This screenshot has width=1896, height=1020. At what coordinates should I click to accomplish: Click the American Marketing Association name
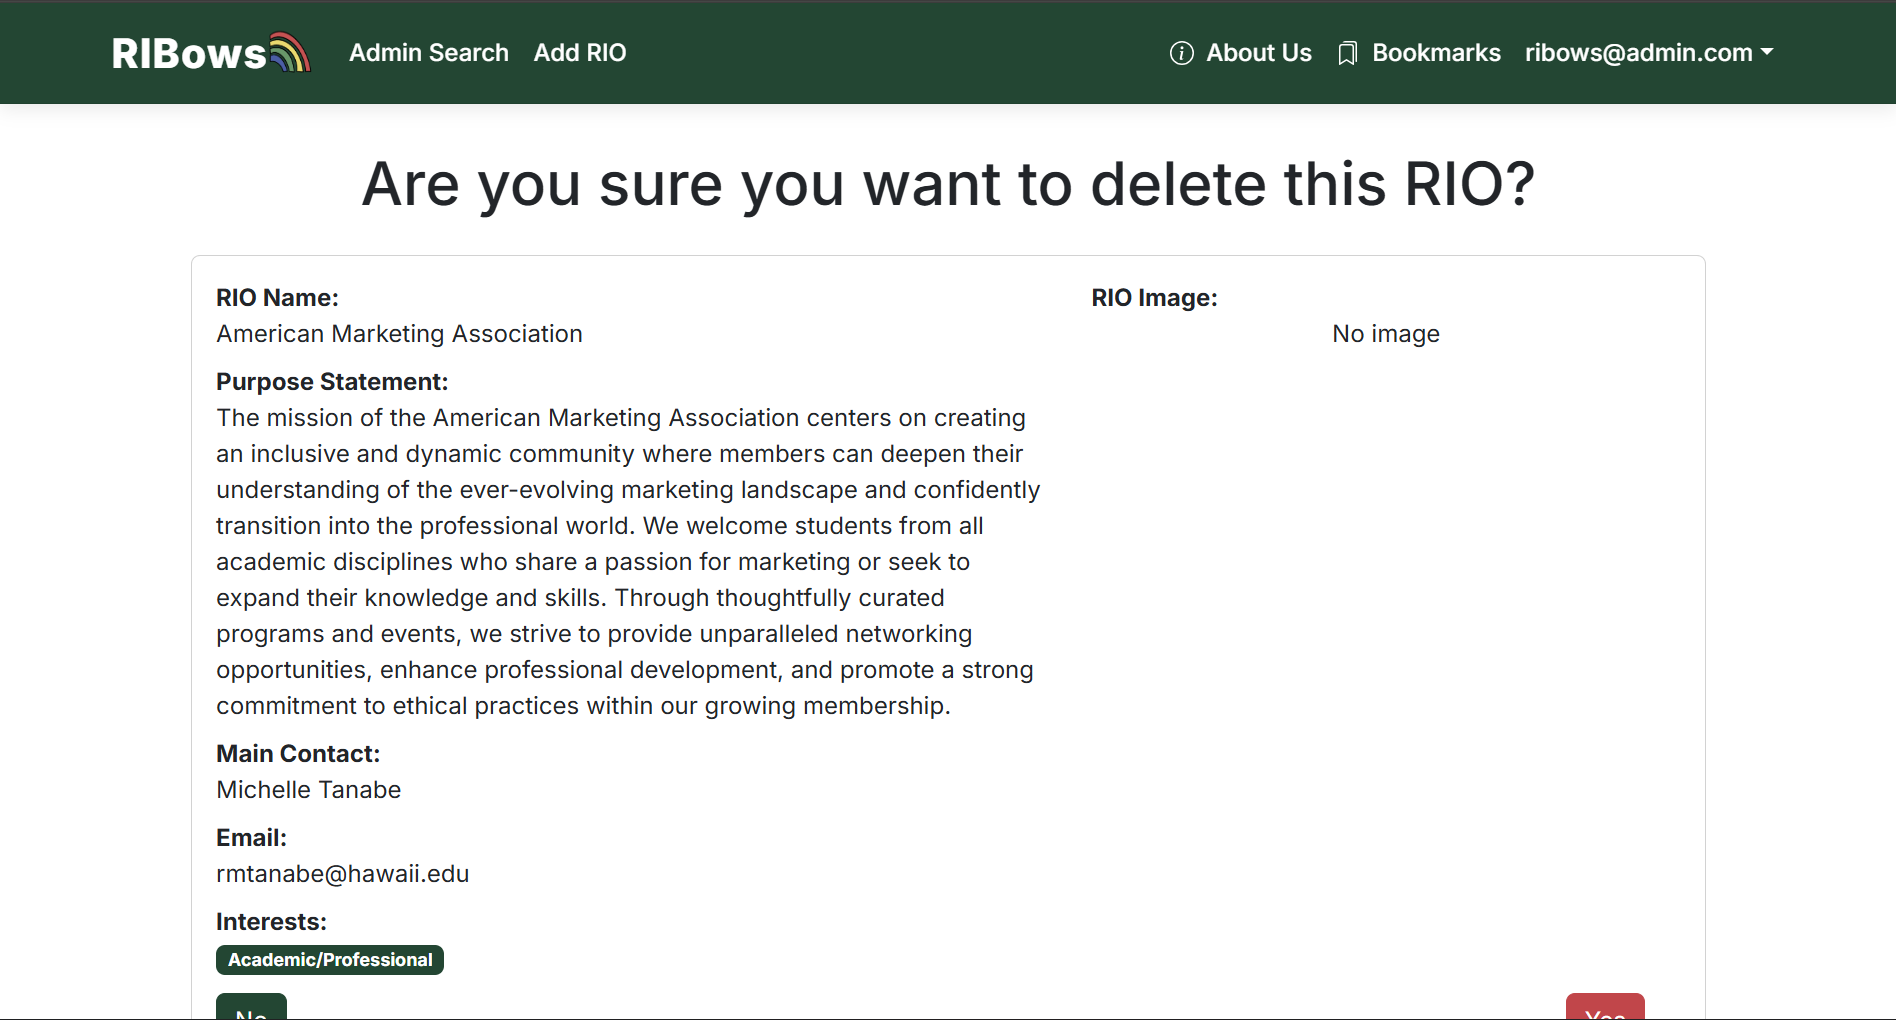click(399, 334)
